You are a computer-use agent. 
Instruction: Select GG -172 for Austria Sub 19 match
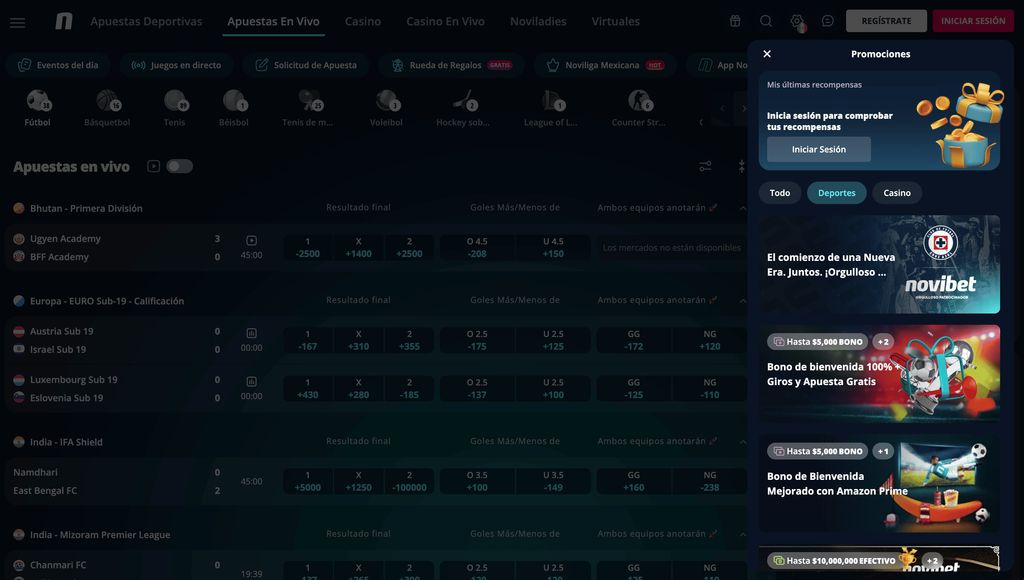tap(633, 340)
